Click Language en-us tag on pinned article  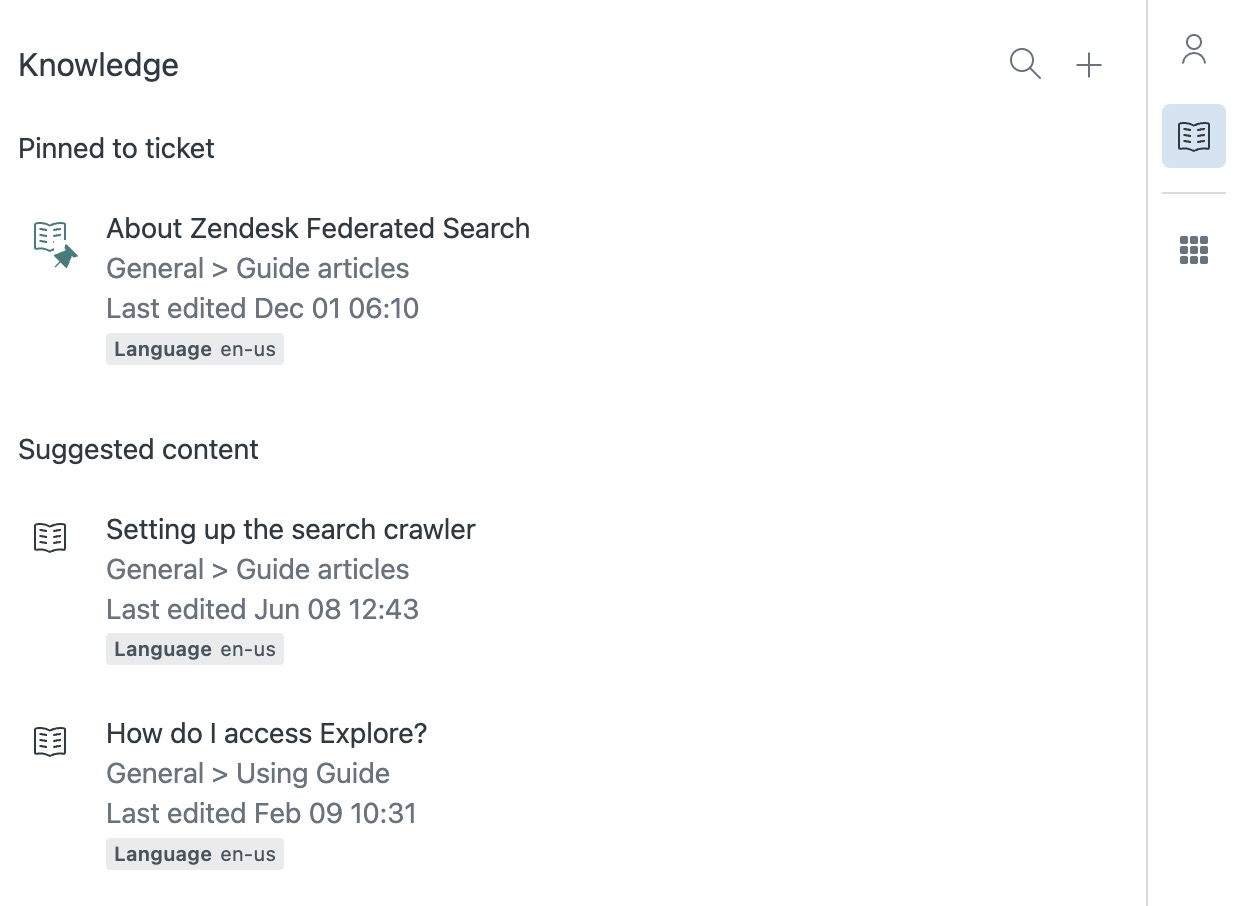tap(195, 349)
